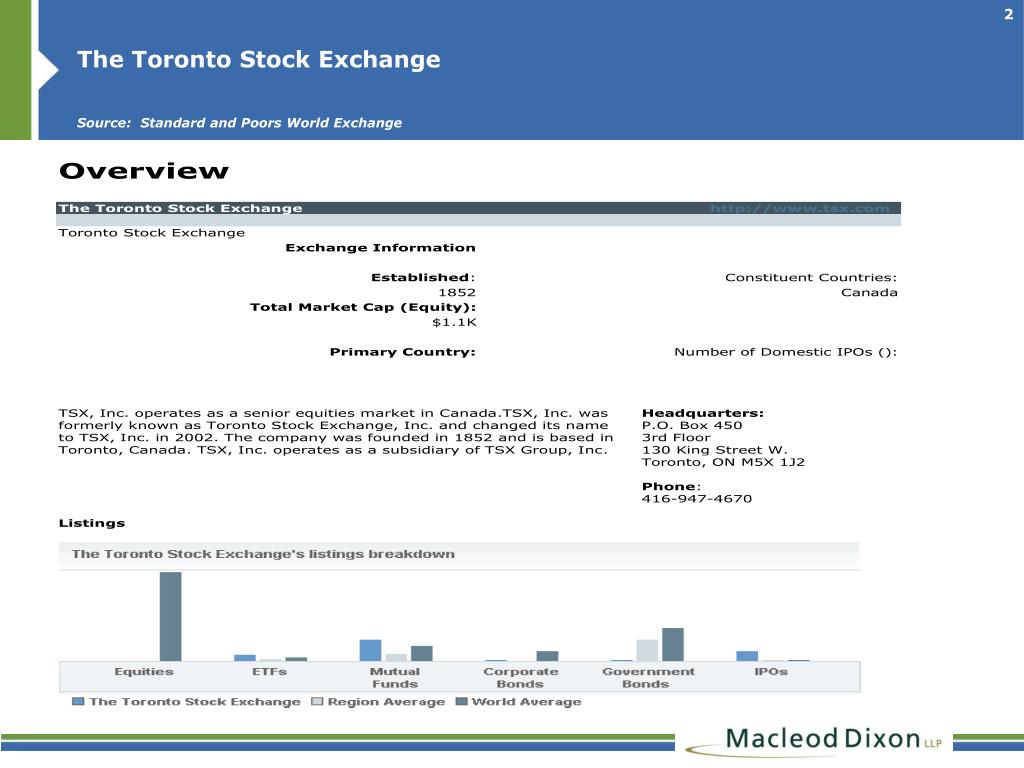The height and width of the screenshot is (768, 1024).
Task: Click the 'World Average' legend label
Action: click(x=526, y=702)
